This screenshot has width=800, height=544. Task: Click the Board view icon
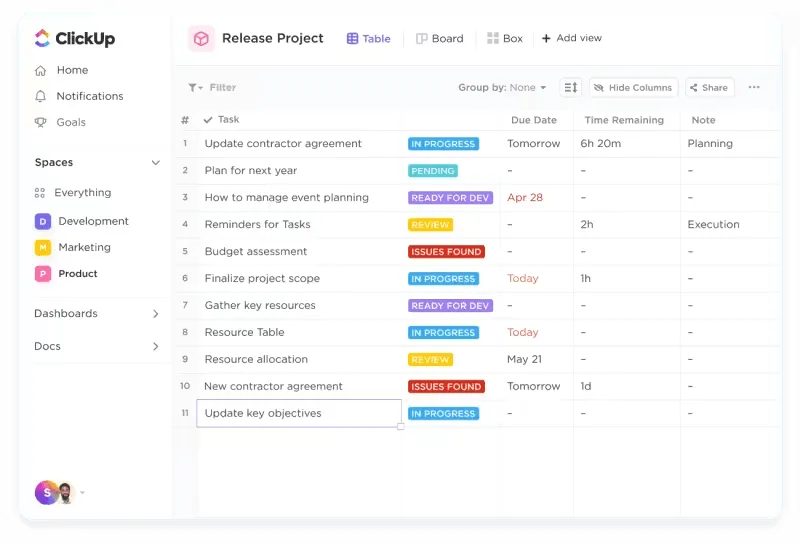click(421, 38)
